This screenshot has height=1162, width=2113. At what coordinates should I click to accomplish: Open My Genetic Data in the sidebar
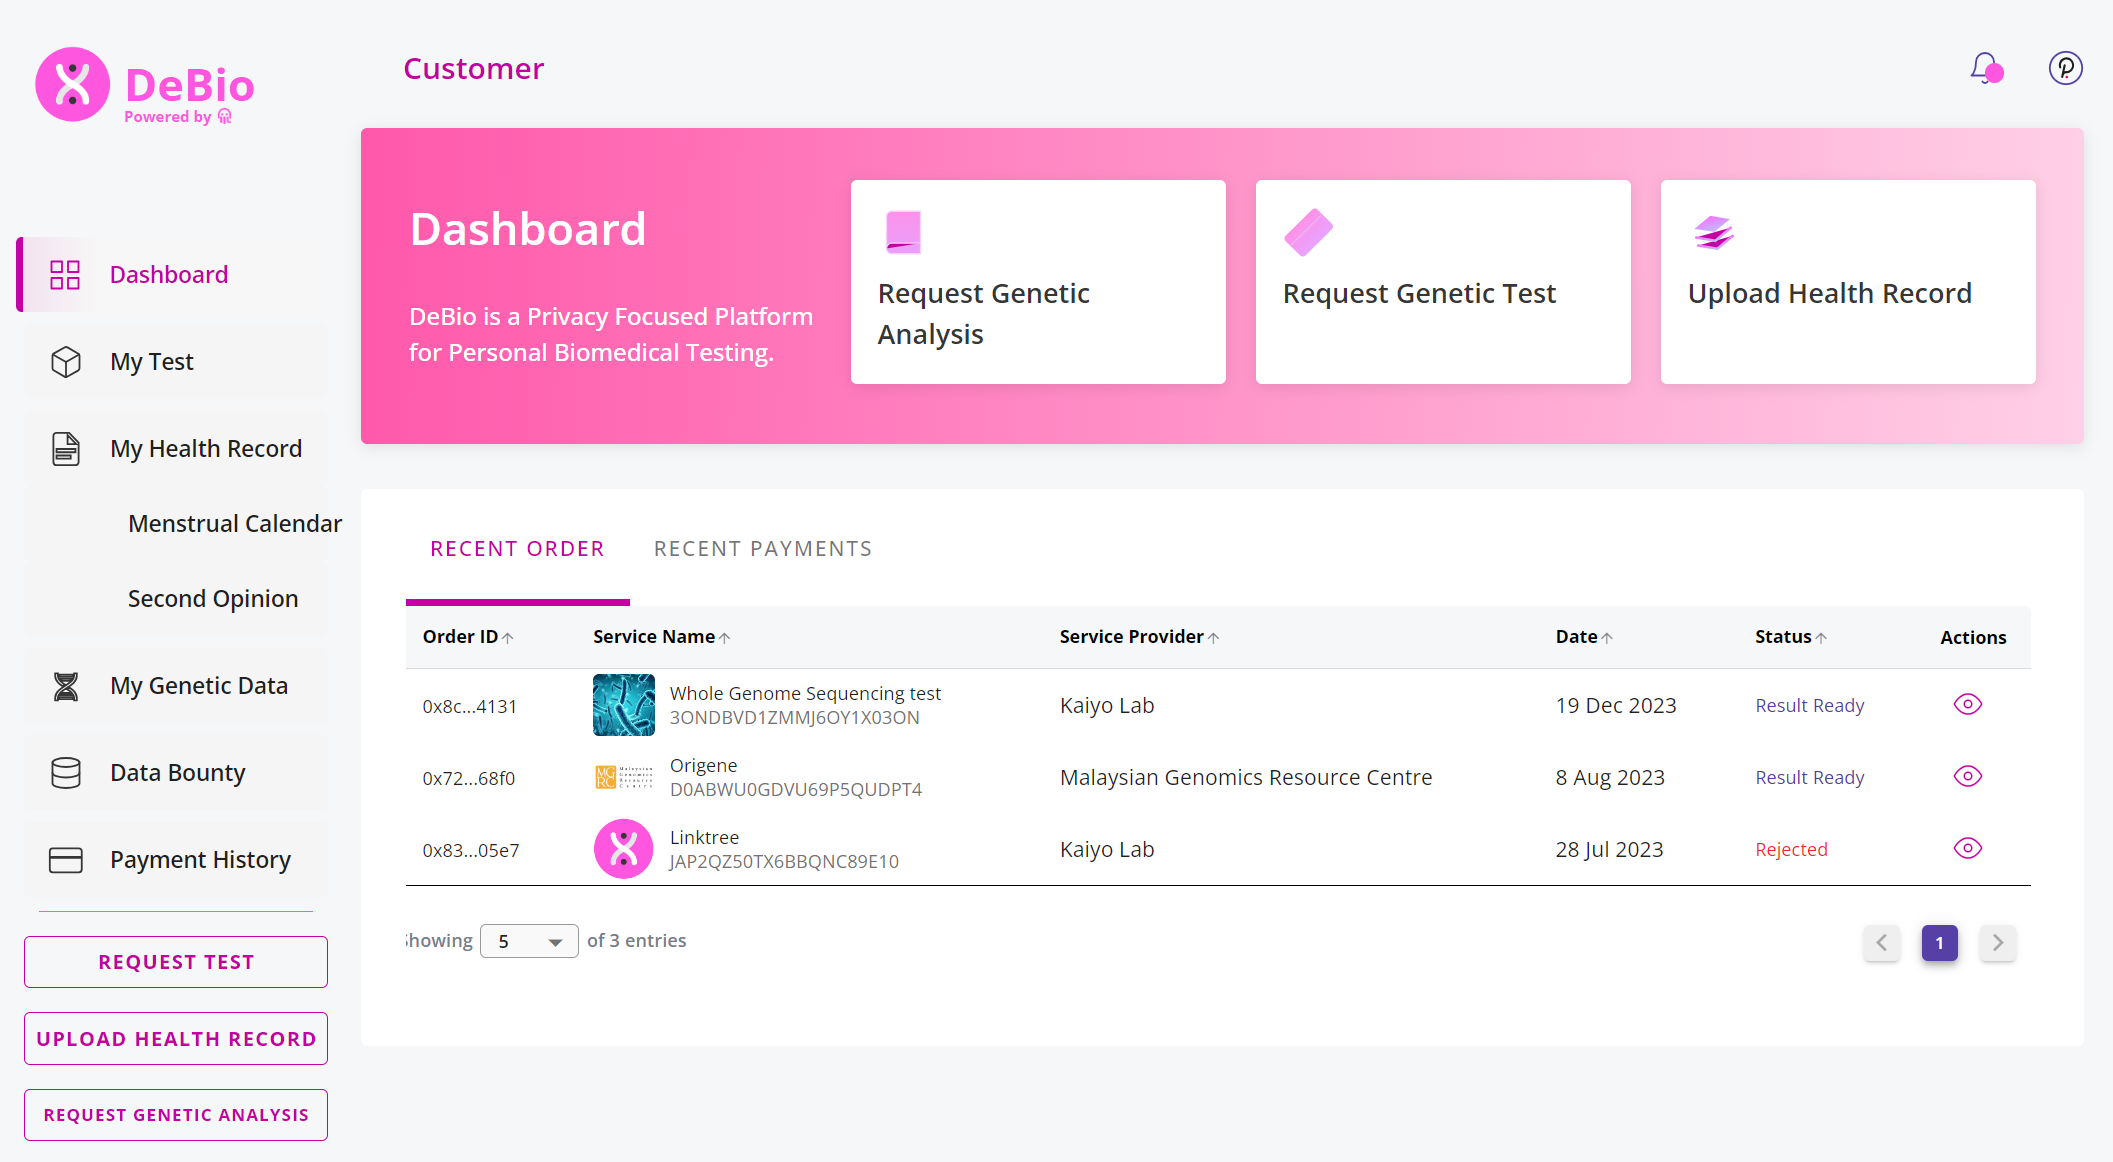(x=176, y=686)
